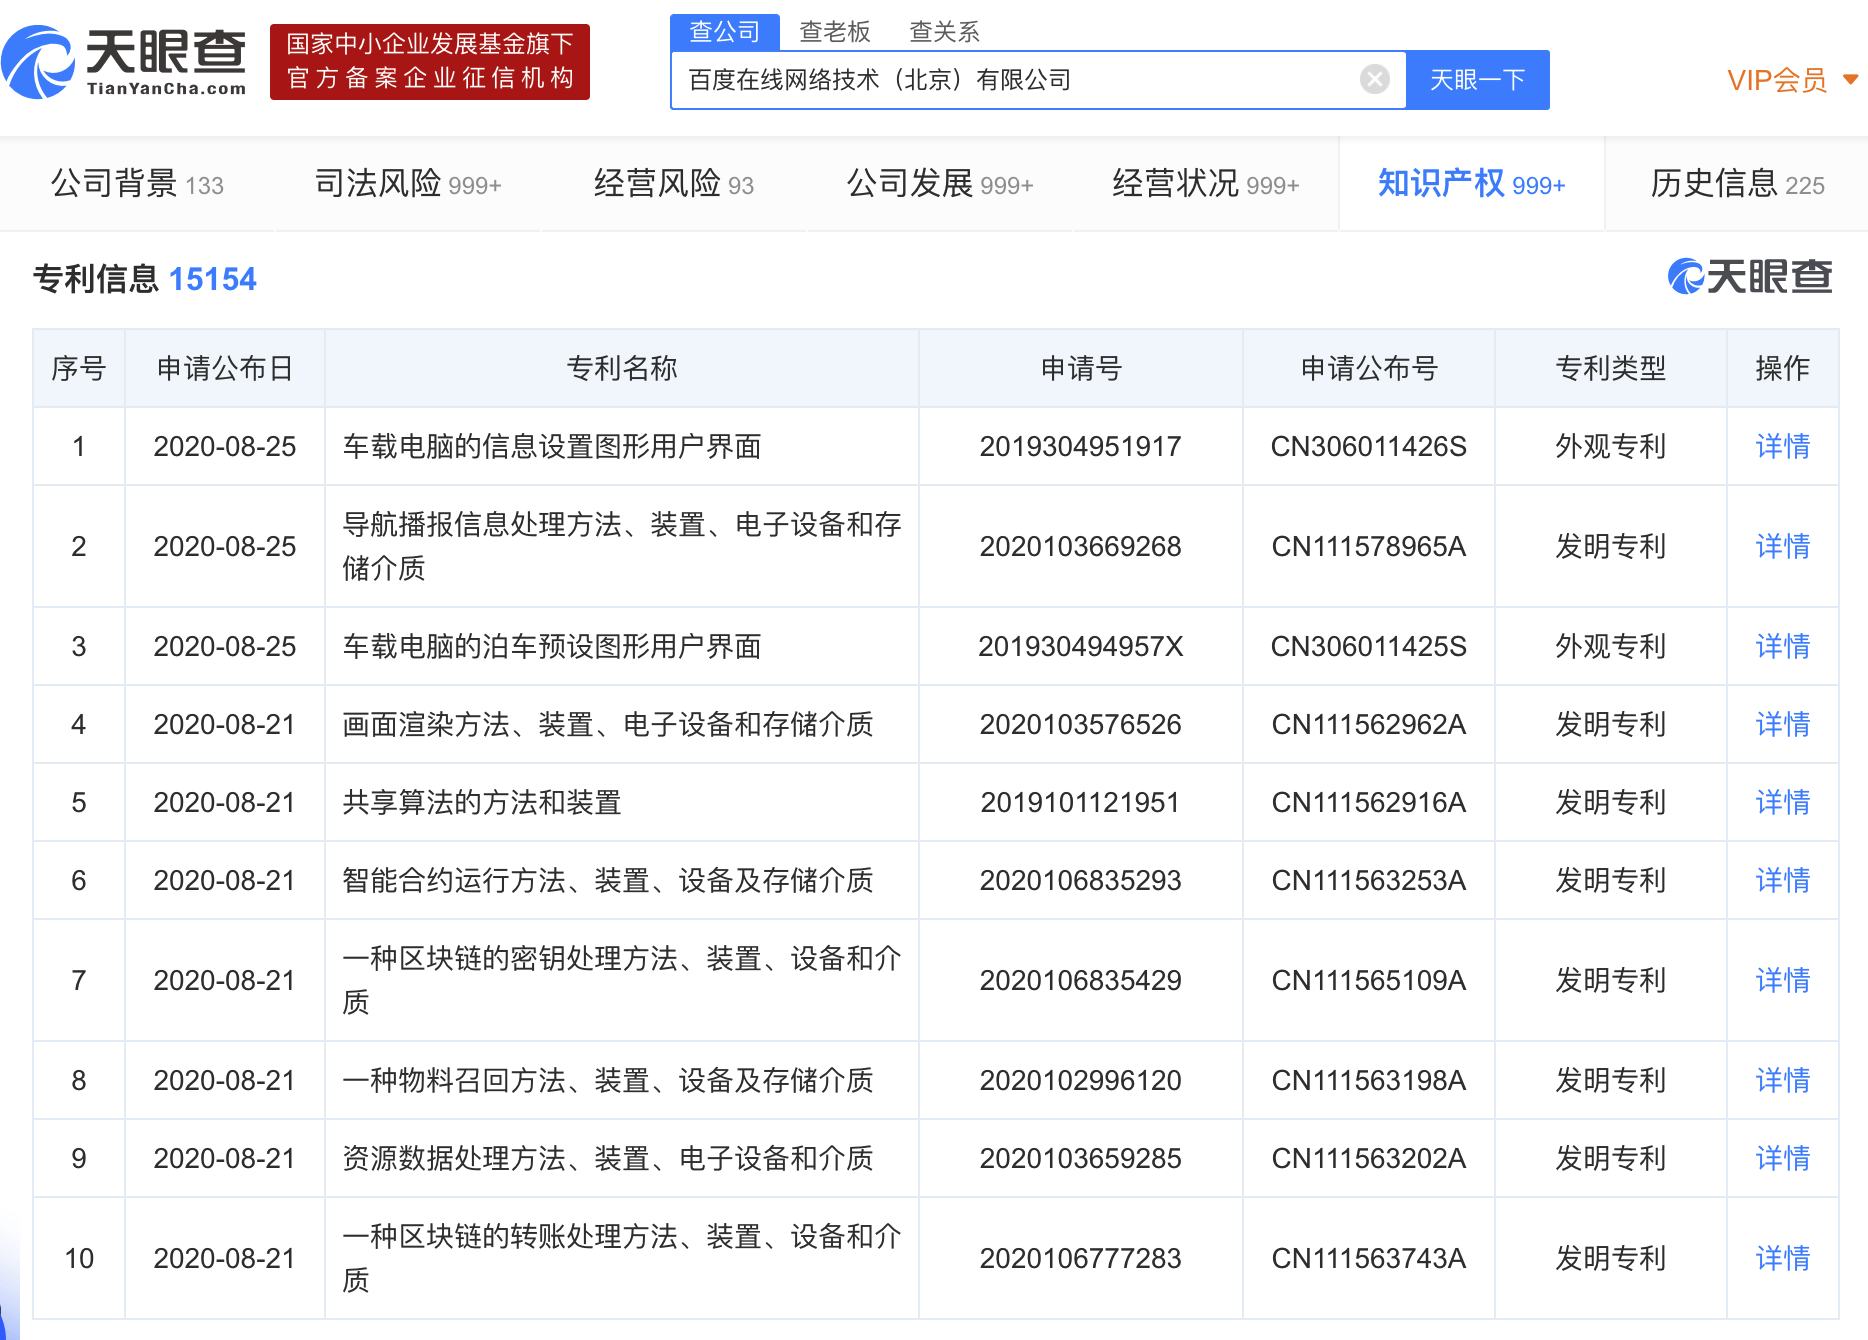Click the 专利名称 column header
The image size is (1868, 1340).
[x=622, y=368]
